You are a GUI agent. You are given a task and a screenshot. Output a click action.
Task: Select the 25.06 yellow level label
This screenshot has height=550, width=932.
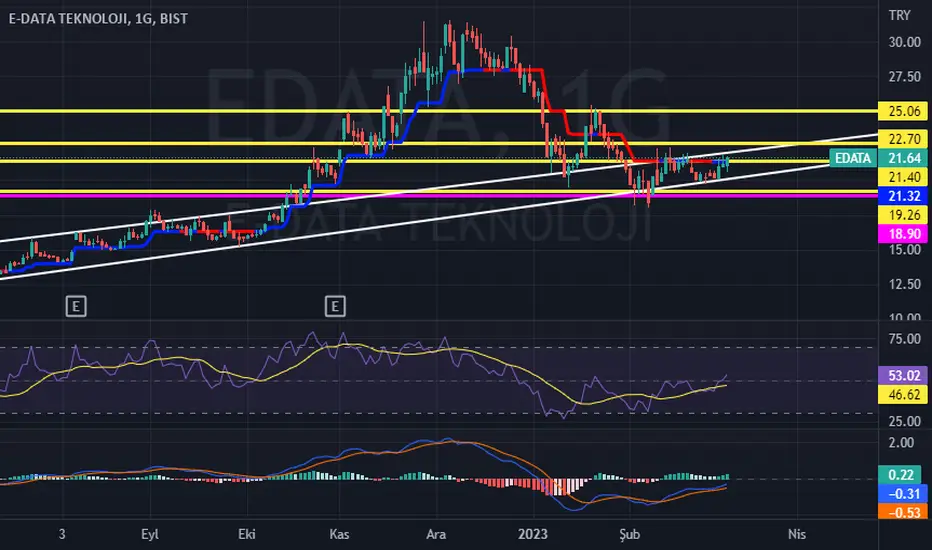(x=903, y=111)
